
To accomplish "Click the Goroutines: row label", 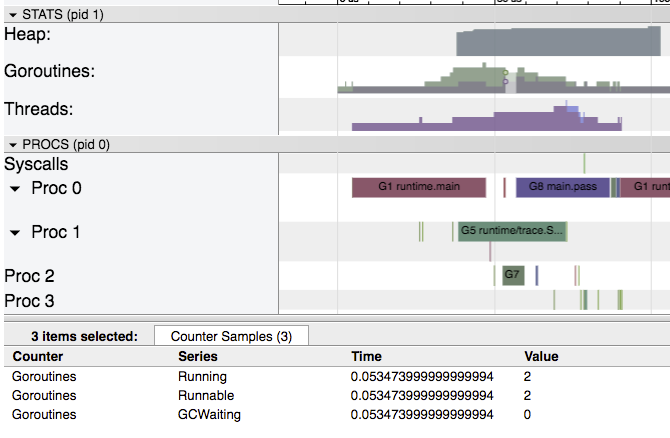I will pos(50,71).
